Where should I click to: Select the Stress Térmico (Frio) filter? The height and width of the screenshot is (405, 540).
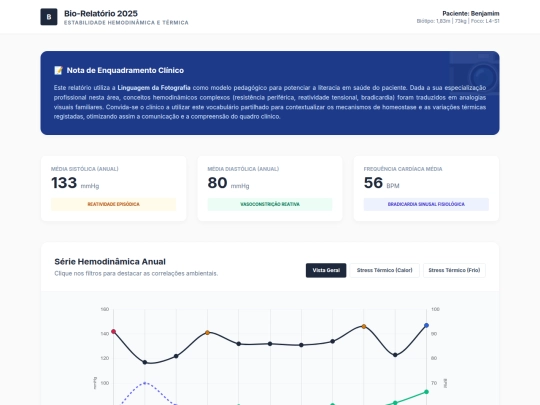[454, 270]
